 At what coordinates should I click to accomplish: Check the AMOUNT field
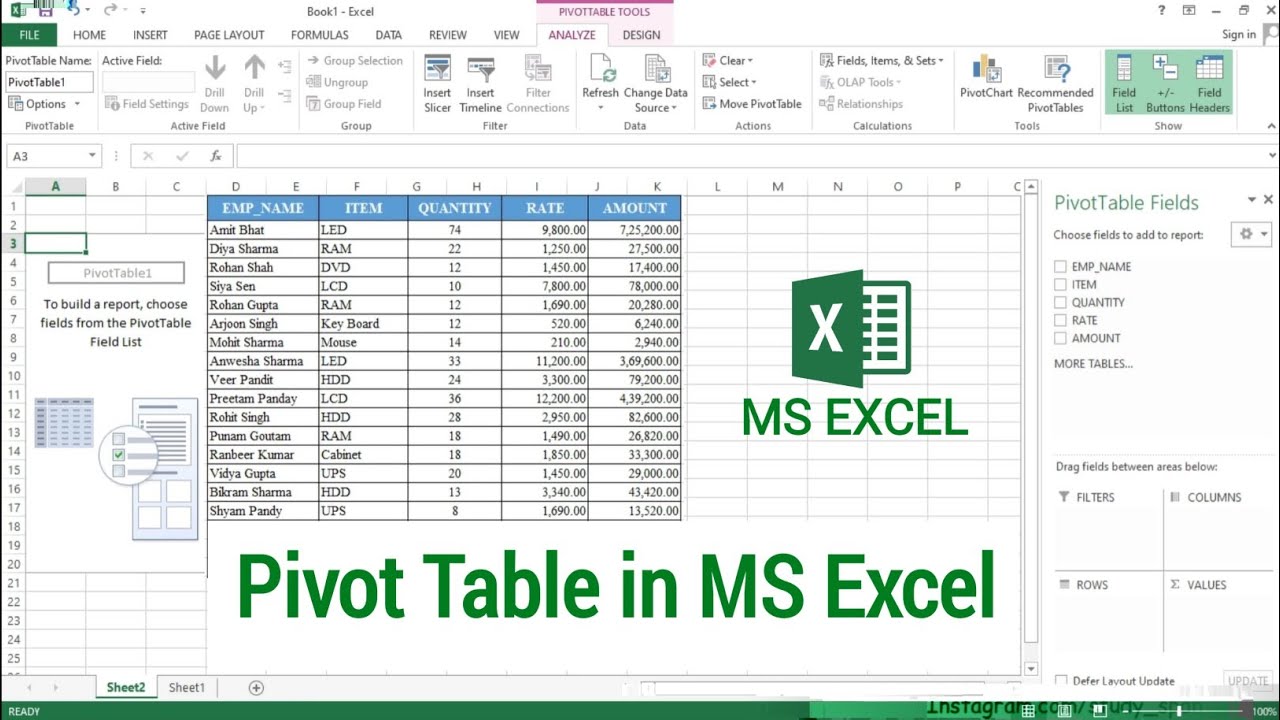click(1060, 339)
